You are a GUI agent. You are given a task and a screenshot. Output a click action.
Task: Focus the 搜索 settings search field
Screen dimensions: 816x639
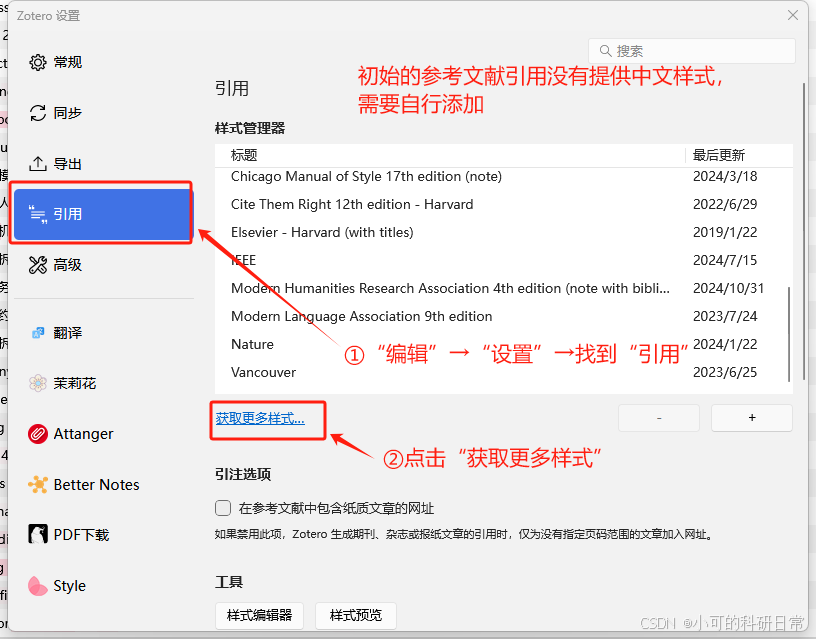click(692, 51)
